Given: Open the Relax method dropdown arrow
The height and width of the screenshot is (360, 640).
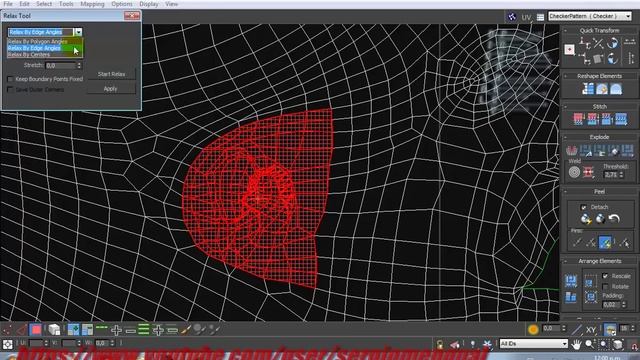Looking at the screenshot, I should click(x=78, y=32).
